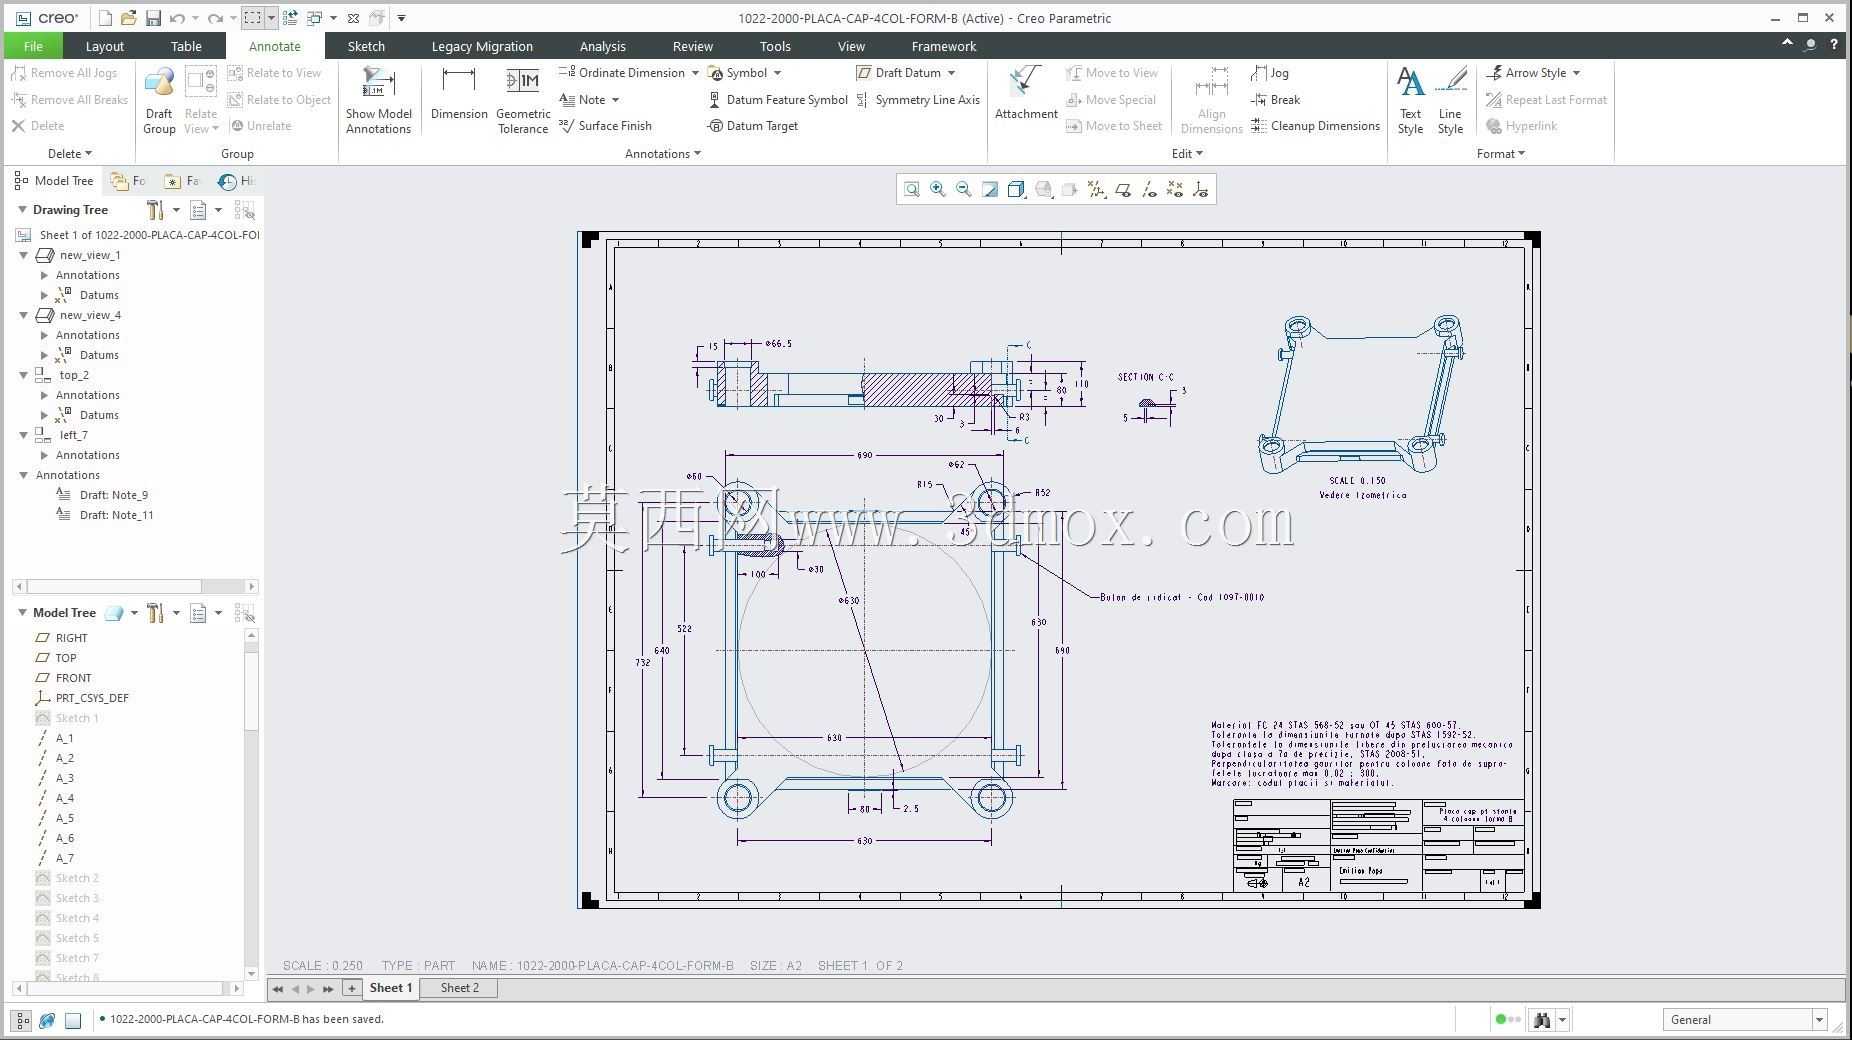Open the Line Style tool
Viewport: 1852px width, 1040px height.
pyautogui.click(x=1450, y=101)
